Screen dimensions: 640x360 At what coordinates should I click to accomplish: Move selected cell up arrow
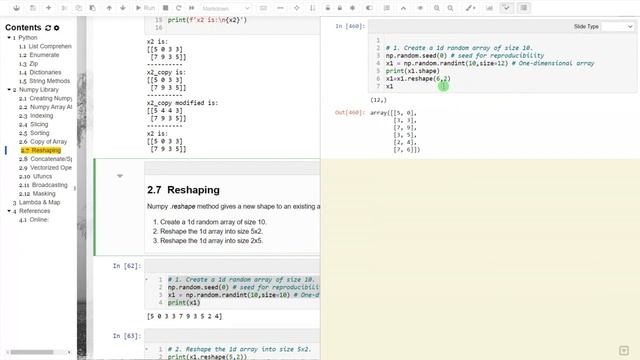pyautogui.click(x=109, y=8)
